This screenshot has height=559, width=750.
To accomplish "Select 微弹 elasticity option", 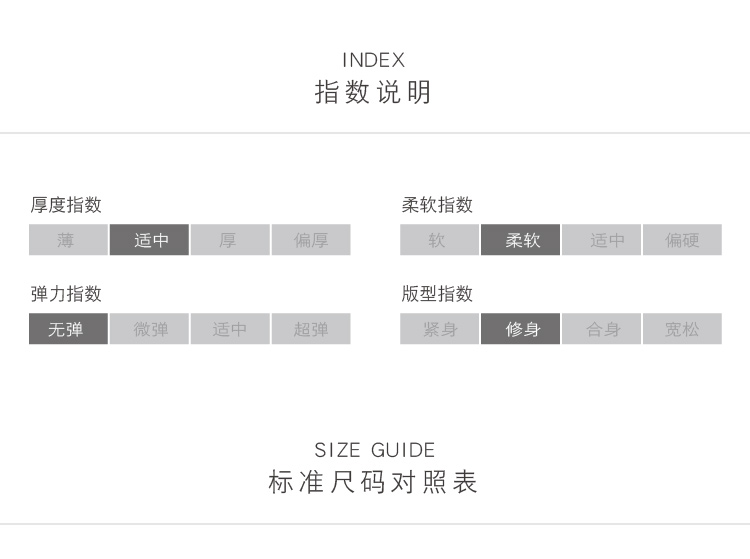I will 149,329.
